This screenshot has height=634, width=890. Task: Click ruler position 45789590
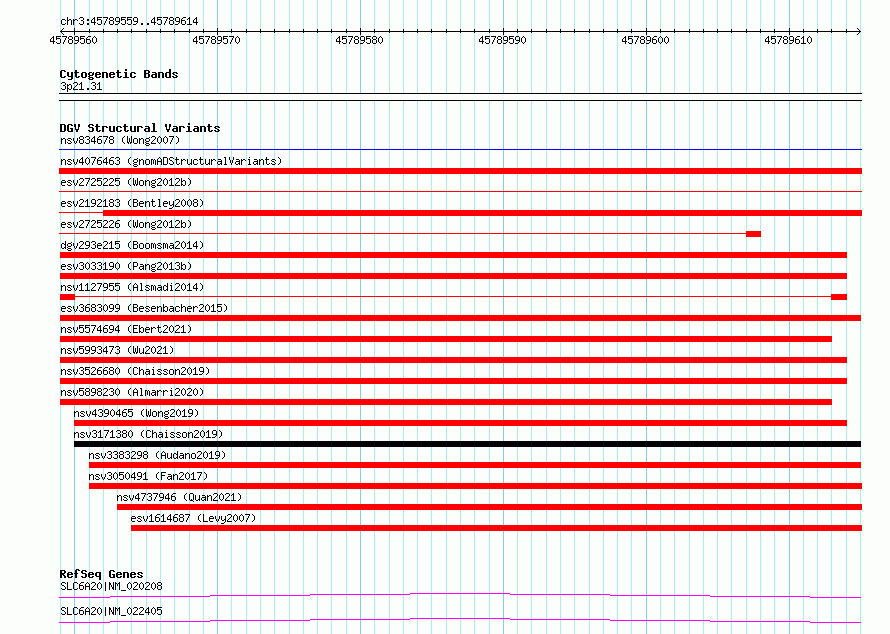pos(502,40)
